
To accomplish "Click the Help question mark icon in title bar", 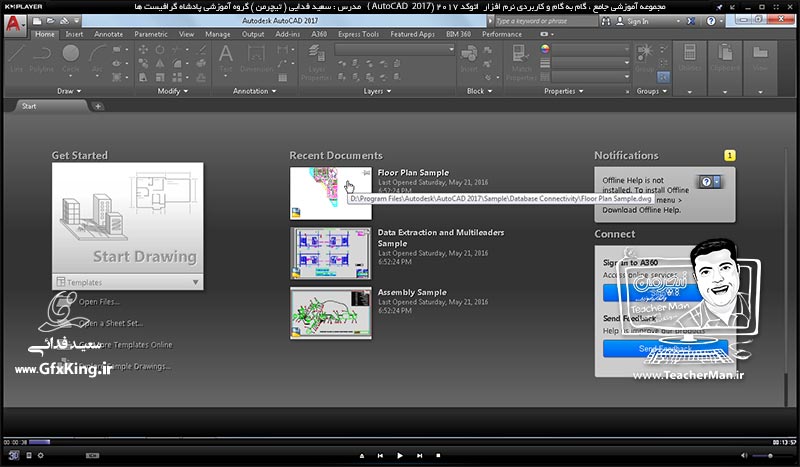I will point(711,21).
